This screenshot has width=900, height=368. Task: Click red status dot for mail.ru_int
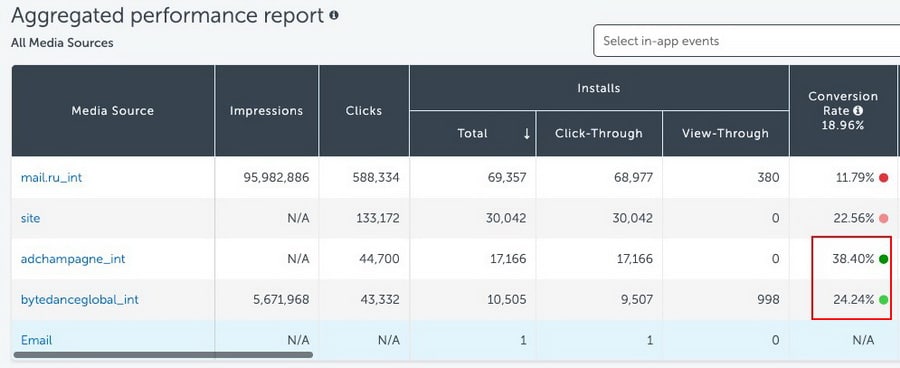coord(883,178)
